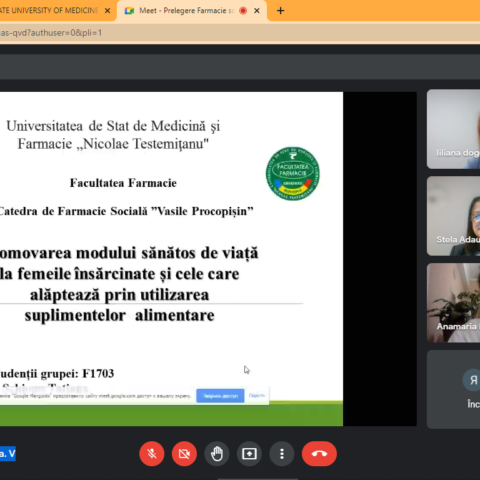Click the red recording indicator on tab
Screen dimensions: 480x480
coord(243,11)
